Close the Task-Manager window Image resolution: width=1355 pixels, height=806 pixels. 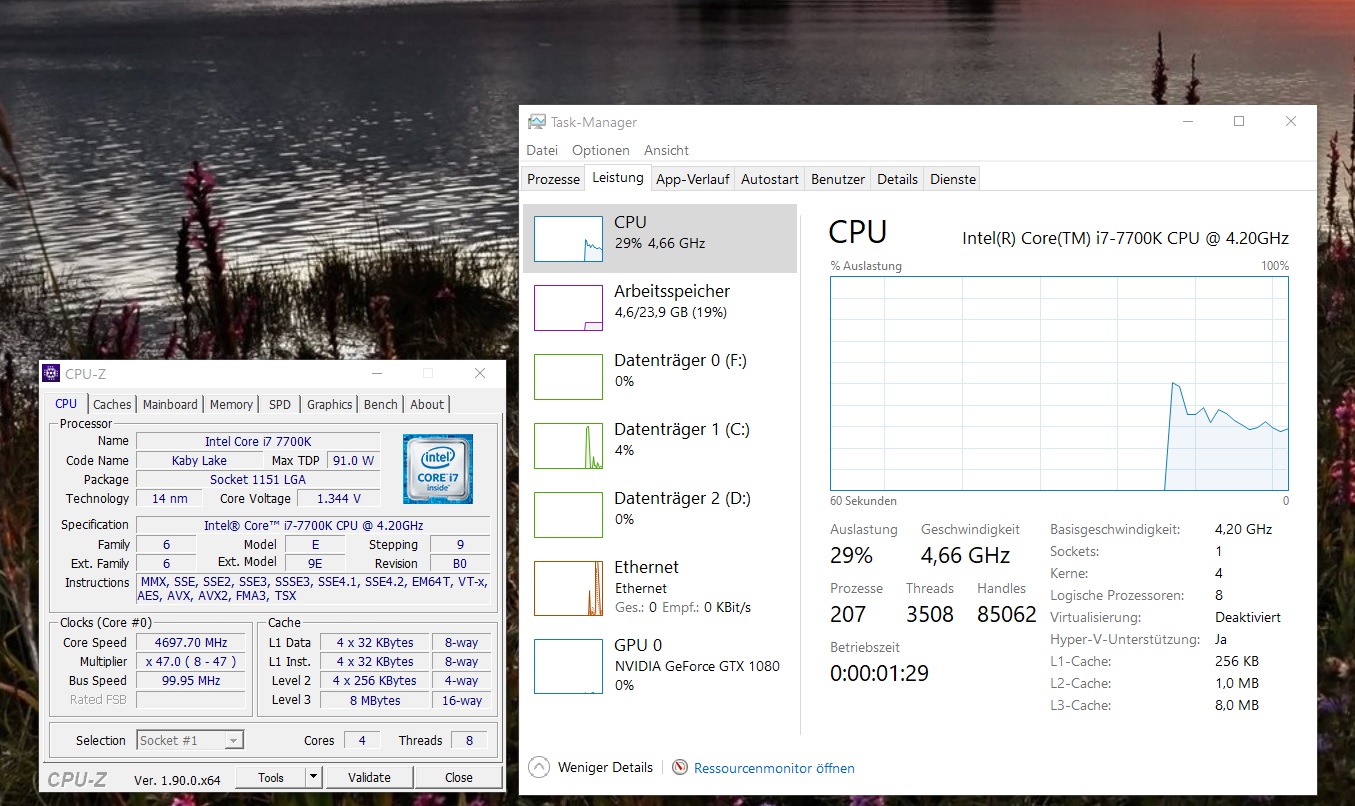1290,121
